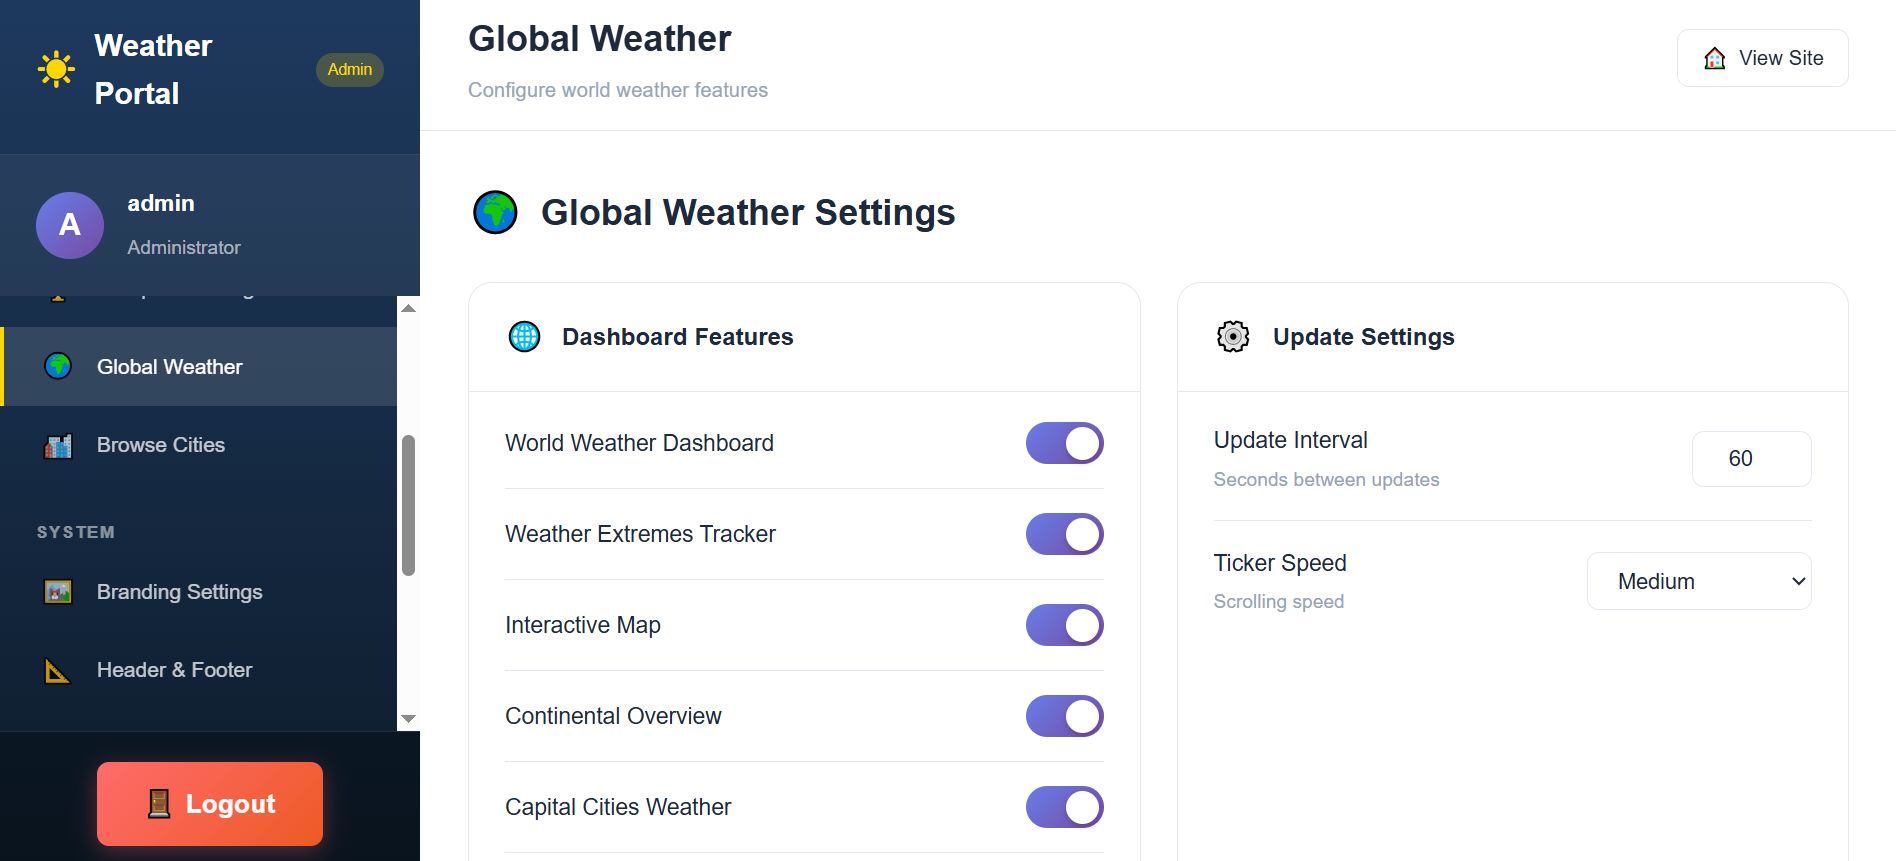The height and width of the screenshot is (861, 1896).
Task: Turn off the Interactive Map switch
Action: [x=1064, y=625]
